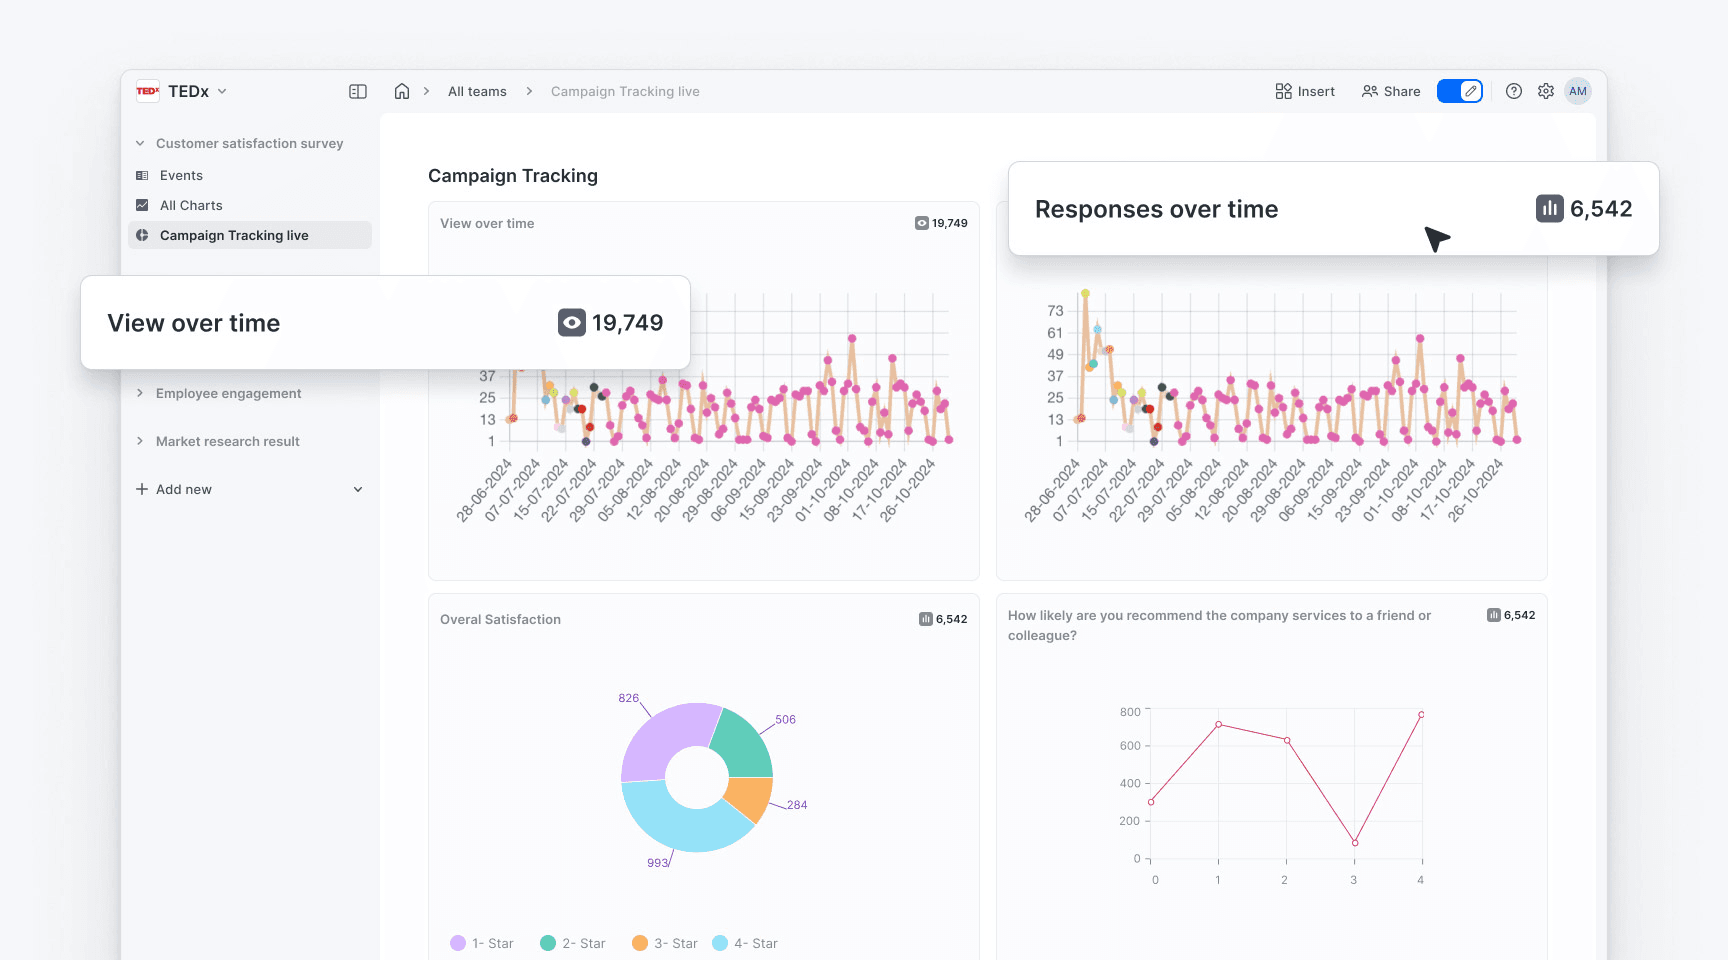The image size is (1728, 960).
Task: Toggle 1- Star legend series
Action: [x=482, y=943]
